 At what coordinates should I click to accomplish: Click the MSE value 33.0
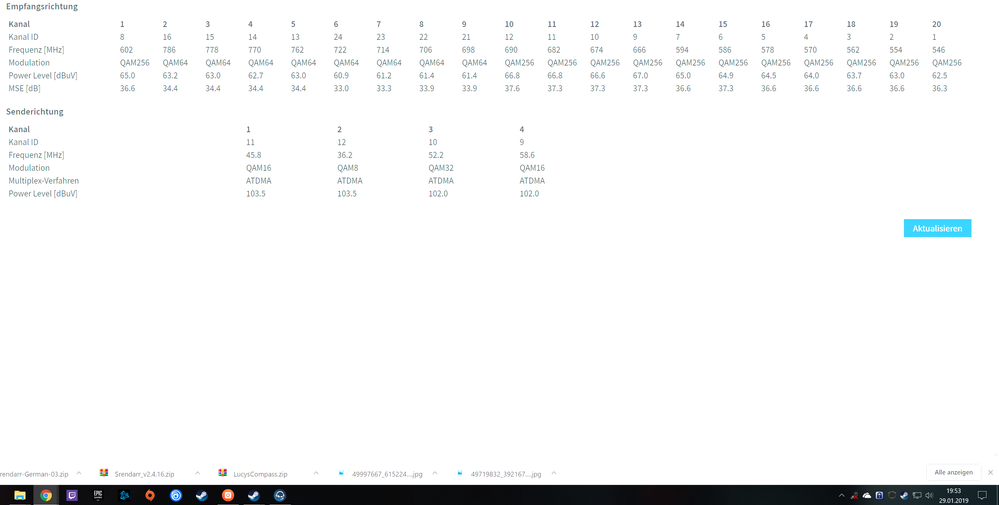pyautogui.click(x=341, y=88)
